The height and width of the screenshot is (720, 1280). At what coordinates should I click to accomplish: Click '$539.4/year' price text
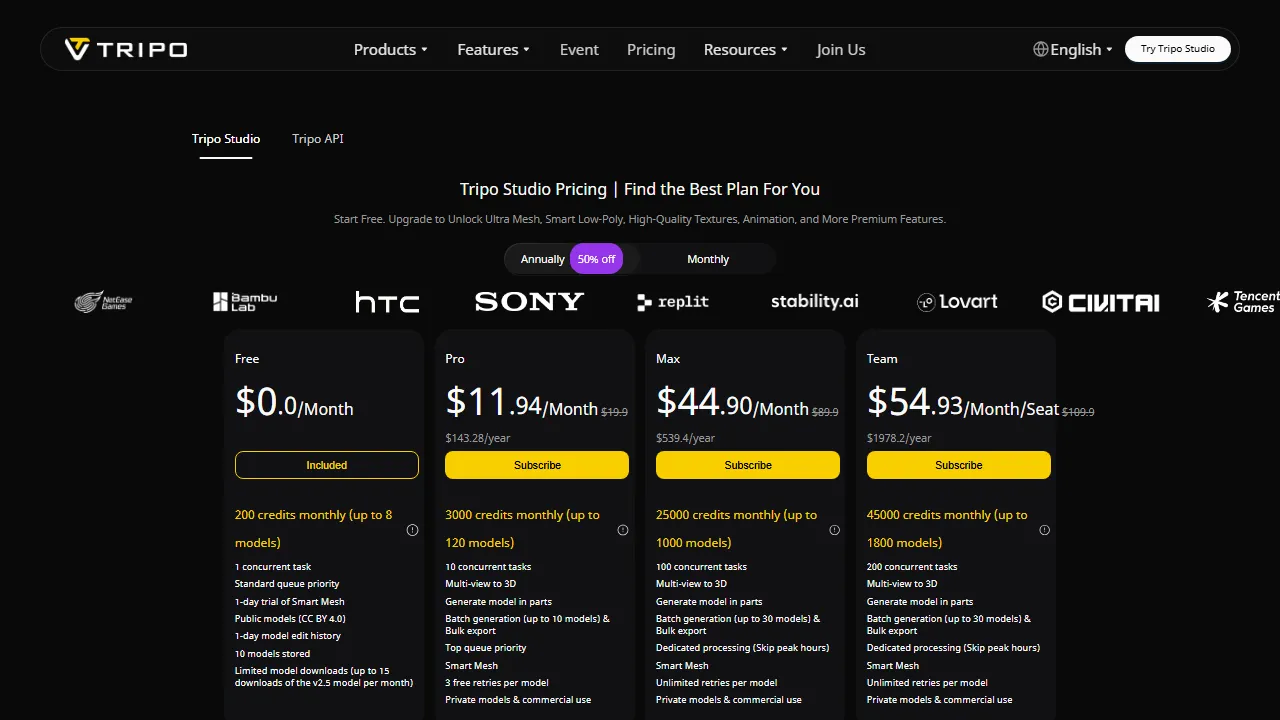(x=686, y=438)
